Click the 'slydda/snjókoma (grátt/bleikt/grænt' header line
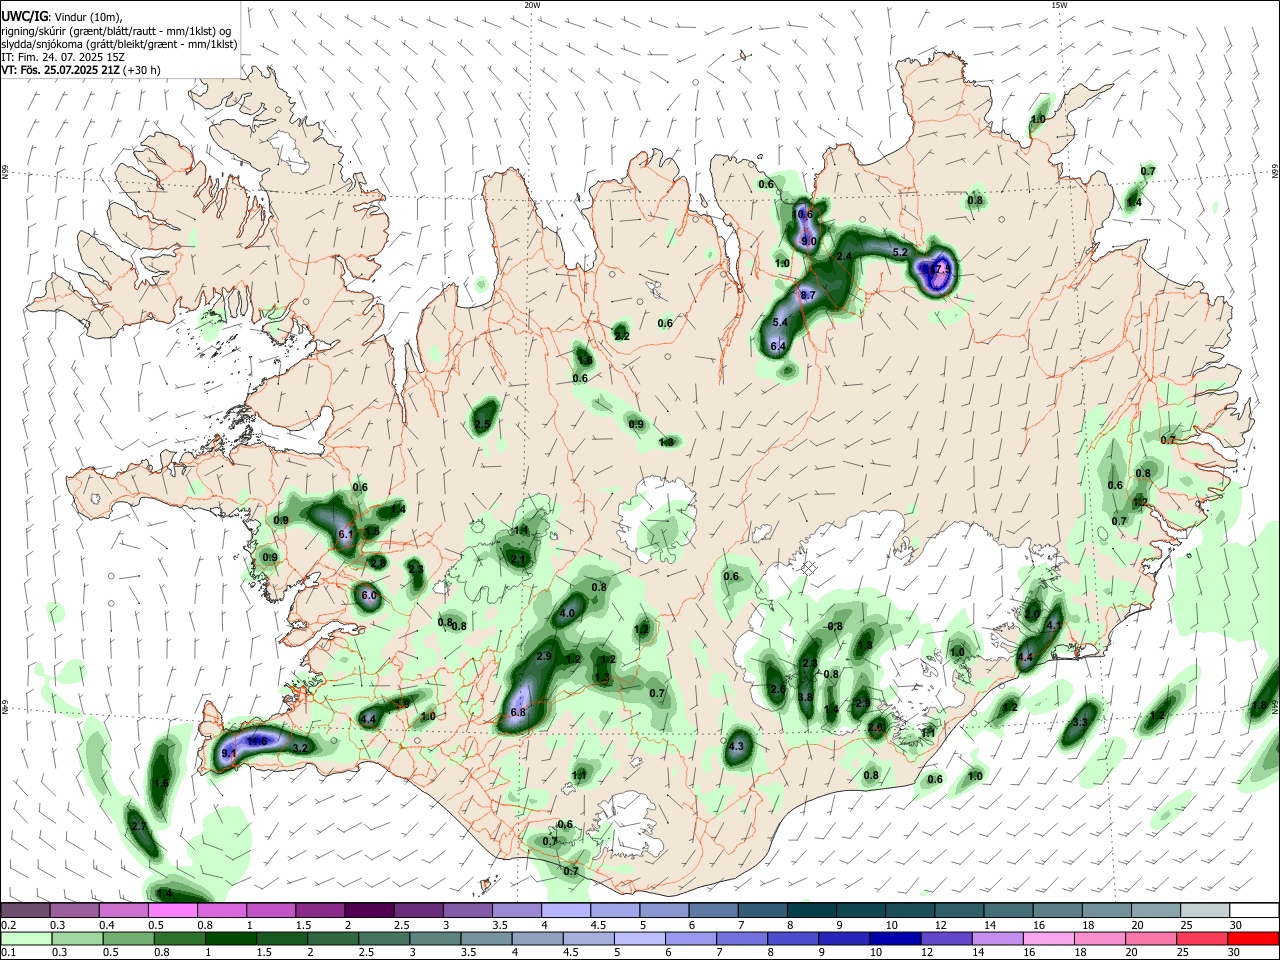This screenshot has height=960, width=1280. pyautogui.click(x=119, y=44)
